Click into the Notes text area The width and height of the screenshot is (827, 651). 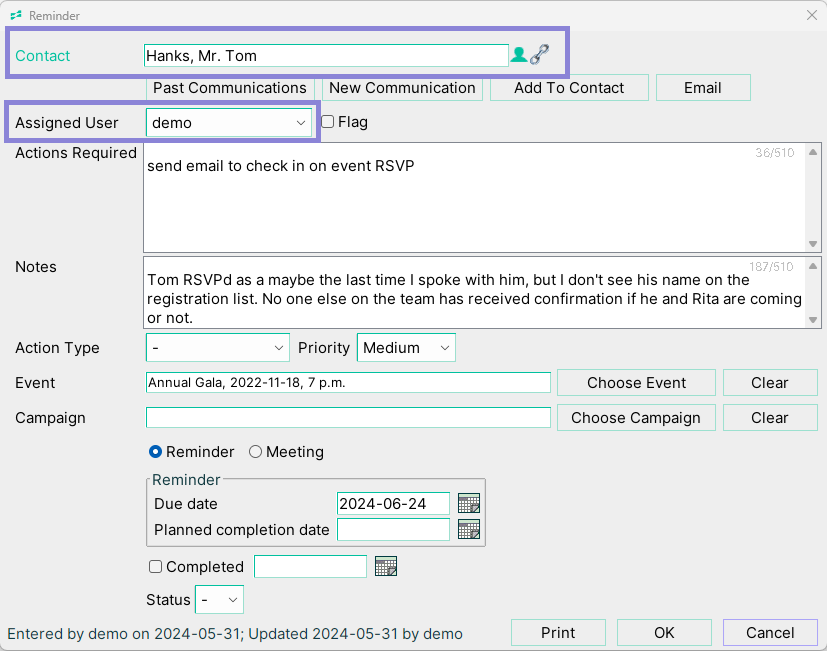pos(475,293)
